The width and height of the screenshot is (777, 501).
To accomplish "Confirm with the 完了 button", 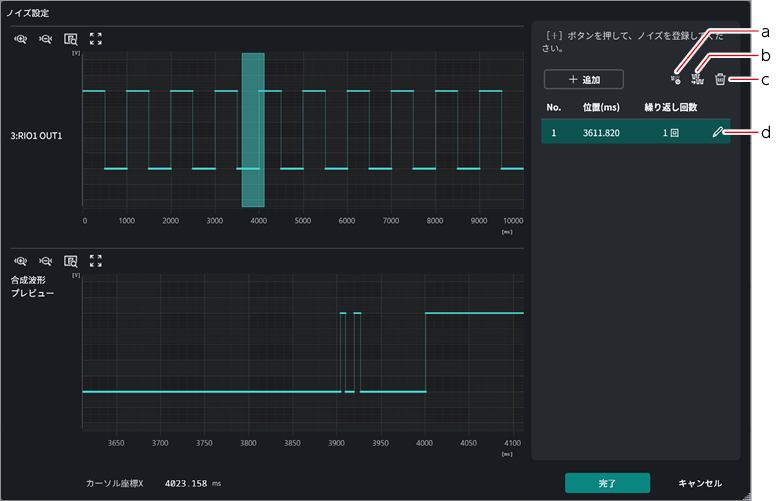I will 608,483.
